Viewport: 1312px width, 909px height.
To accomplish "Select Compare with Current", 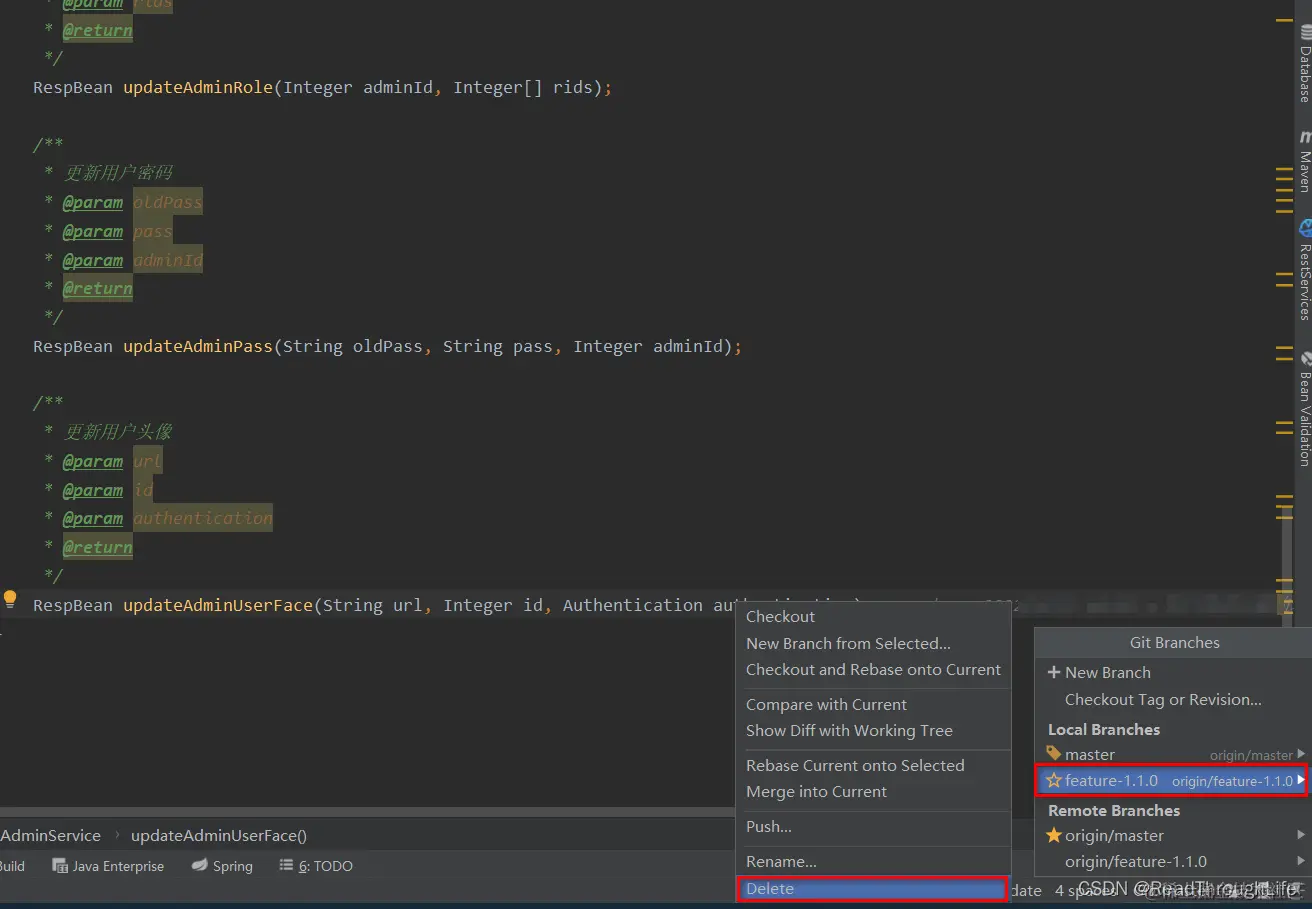I will (x=826, y=705).
